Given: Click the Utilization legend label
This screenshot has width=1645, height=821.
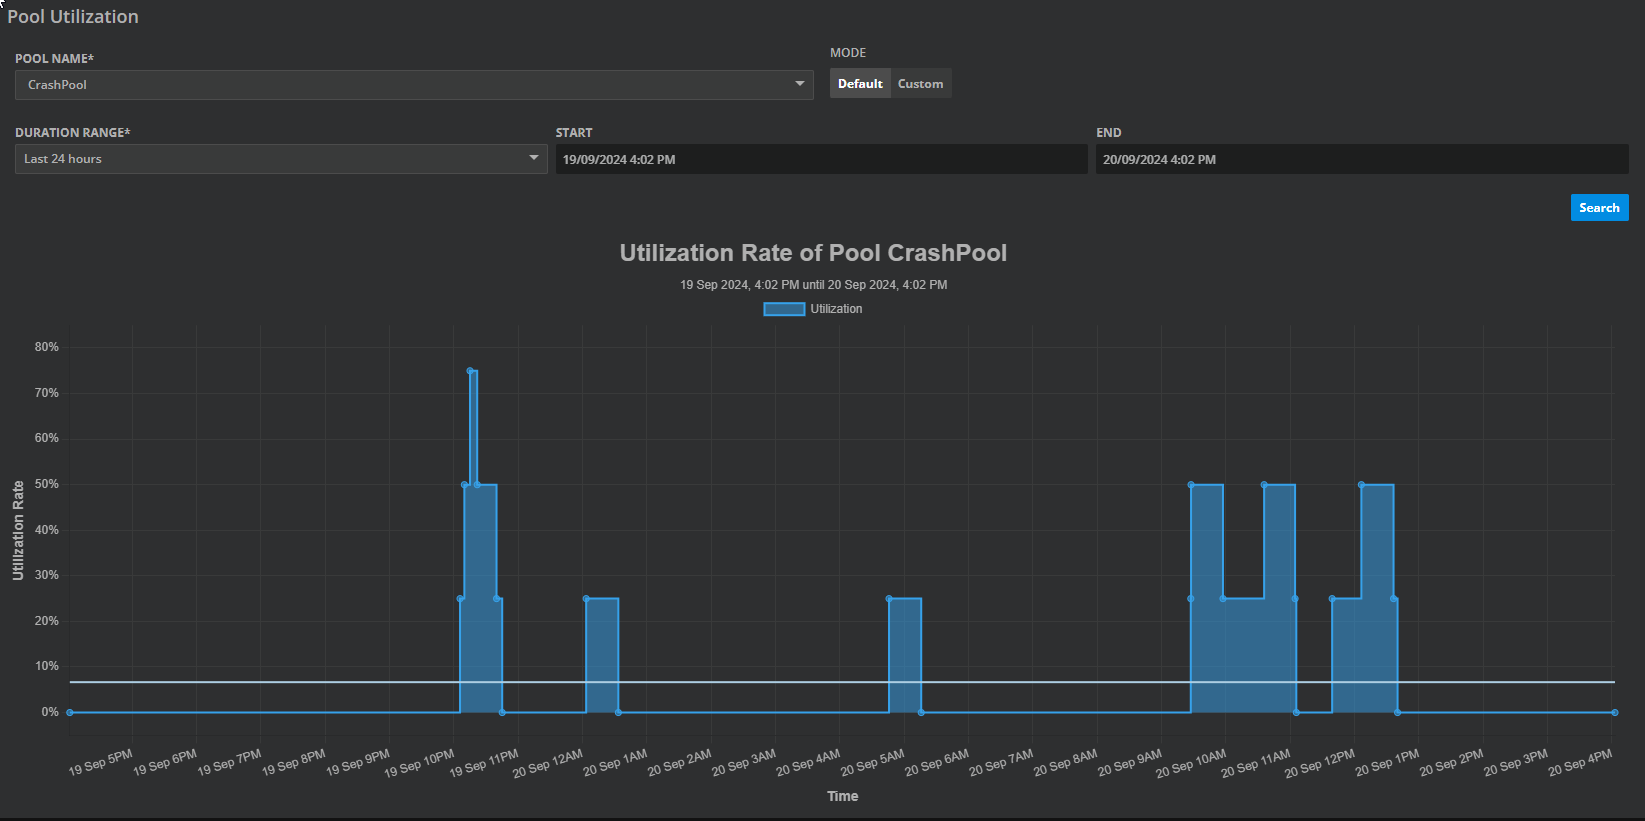Looking at the screenshot, I should click(x=836, y=309).
